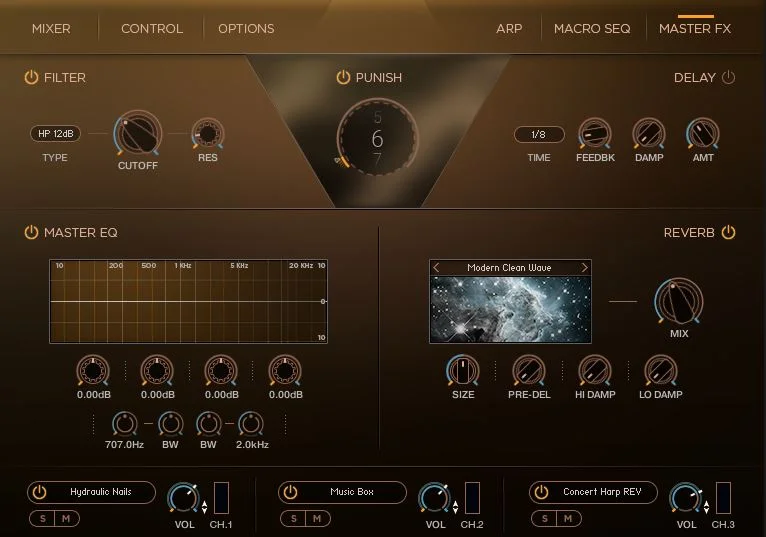Click the filter Res knob
The width and height of the screenshot is (766, 537).
point(208,133)
